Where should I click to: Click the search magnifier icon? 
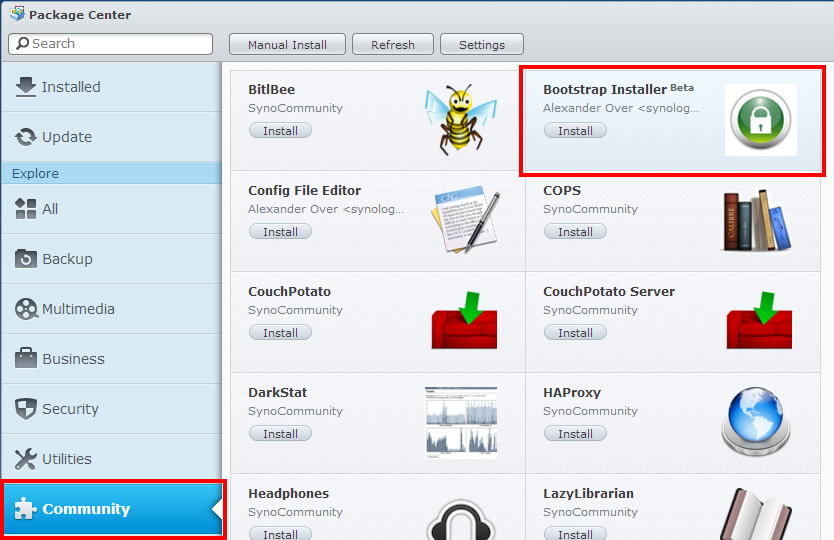[22, 44]
